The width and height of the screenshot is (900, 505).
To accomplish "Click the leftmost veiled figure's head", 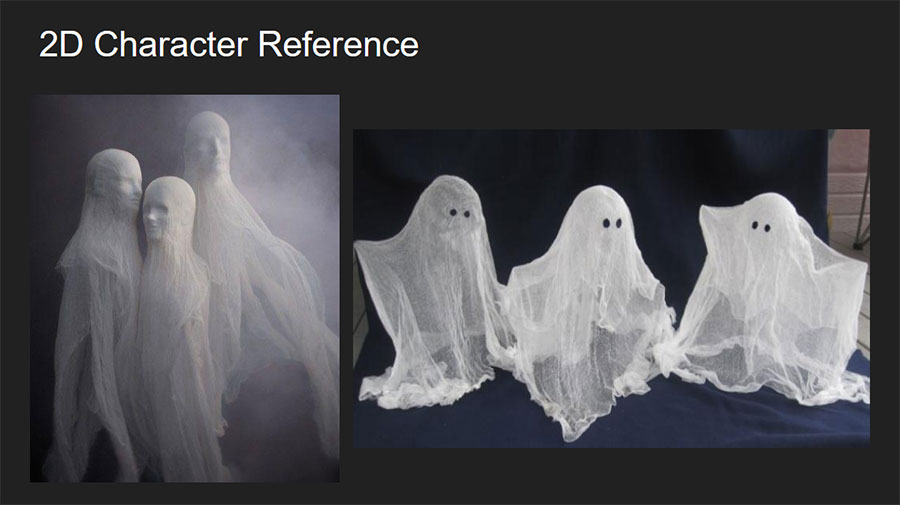I will pos(115,179).
